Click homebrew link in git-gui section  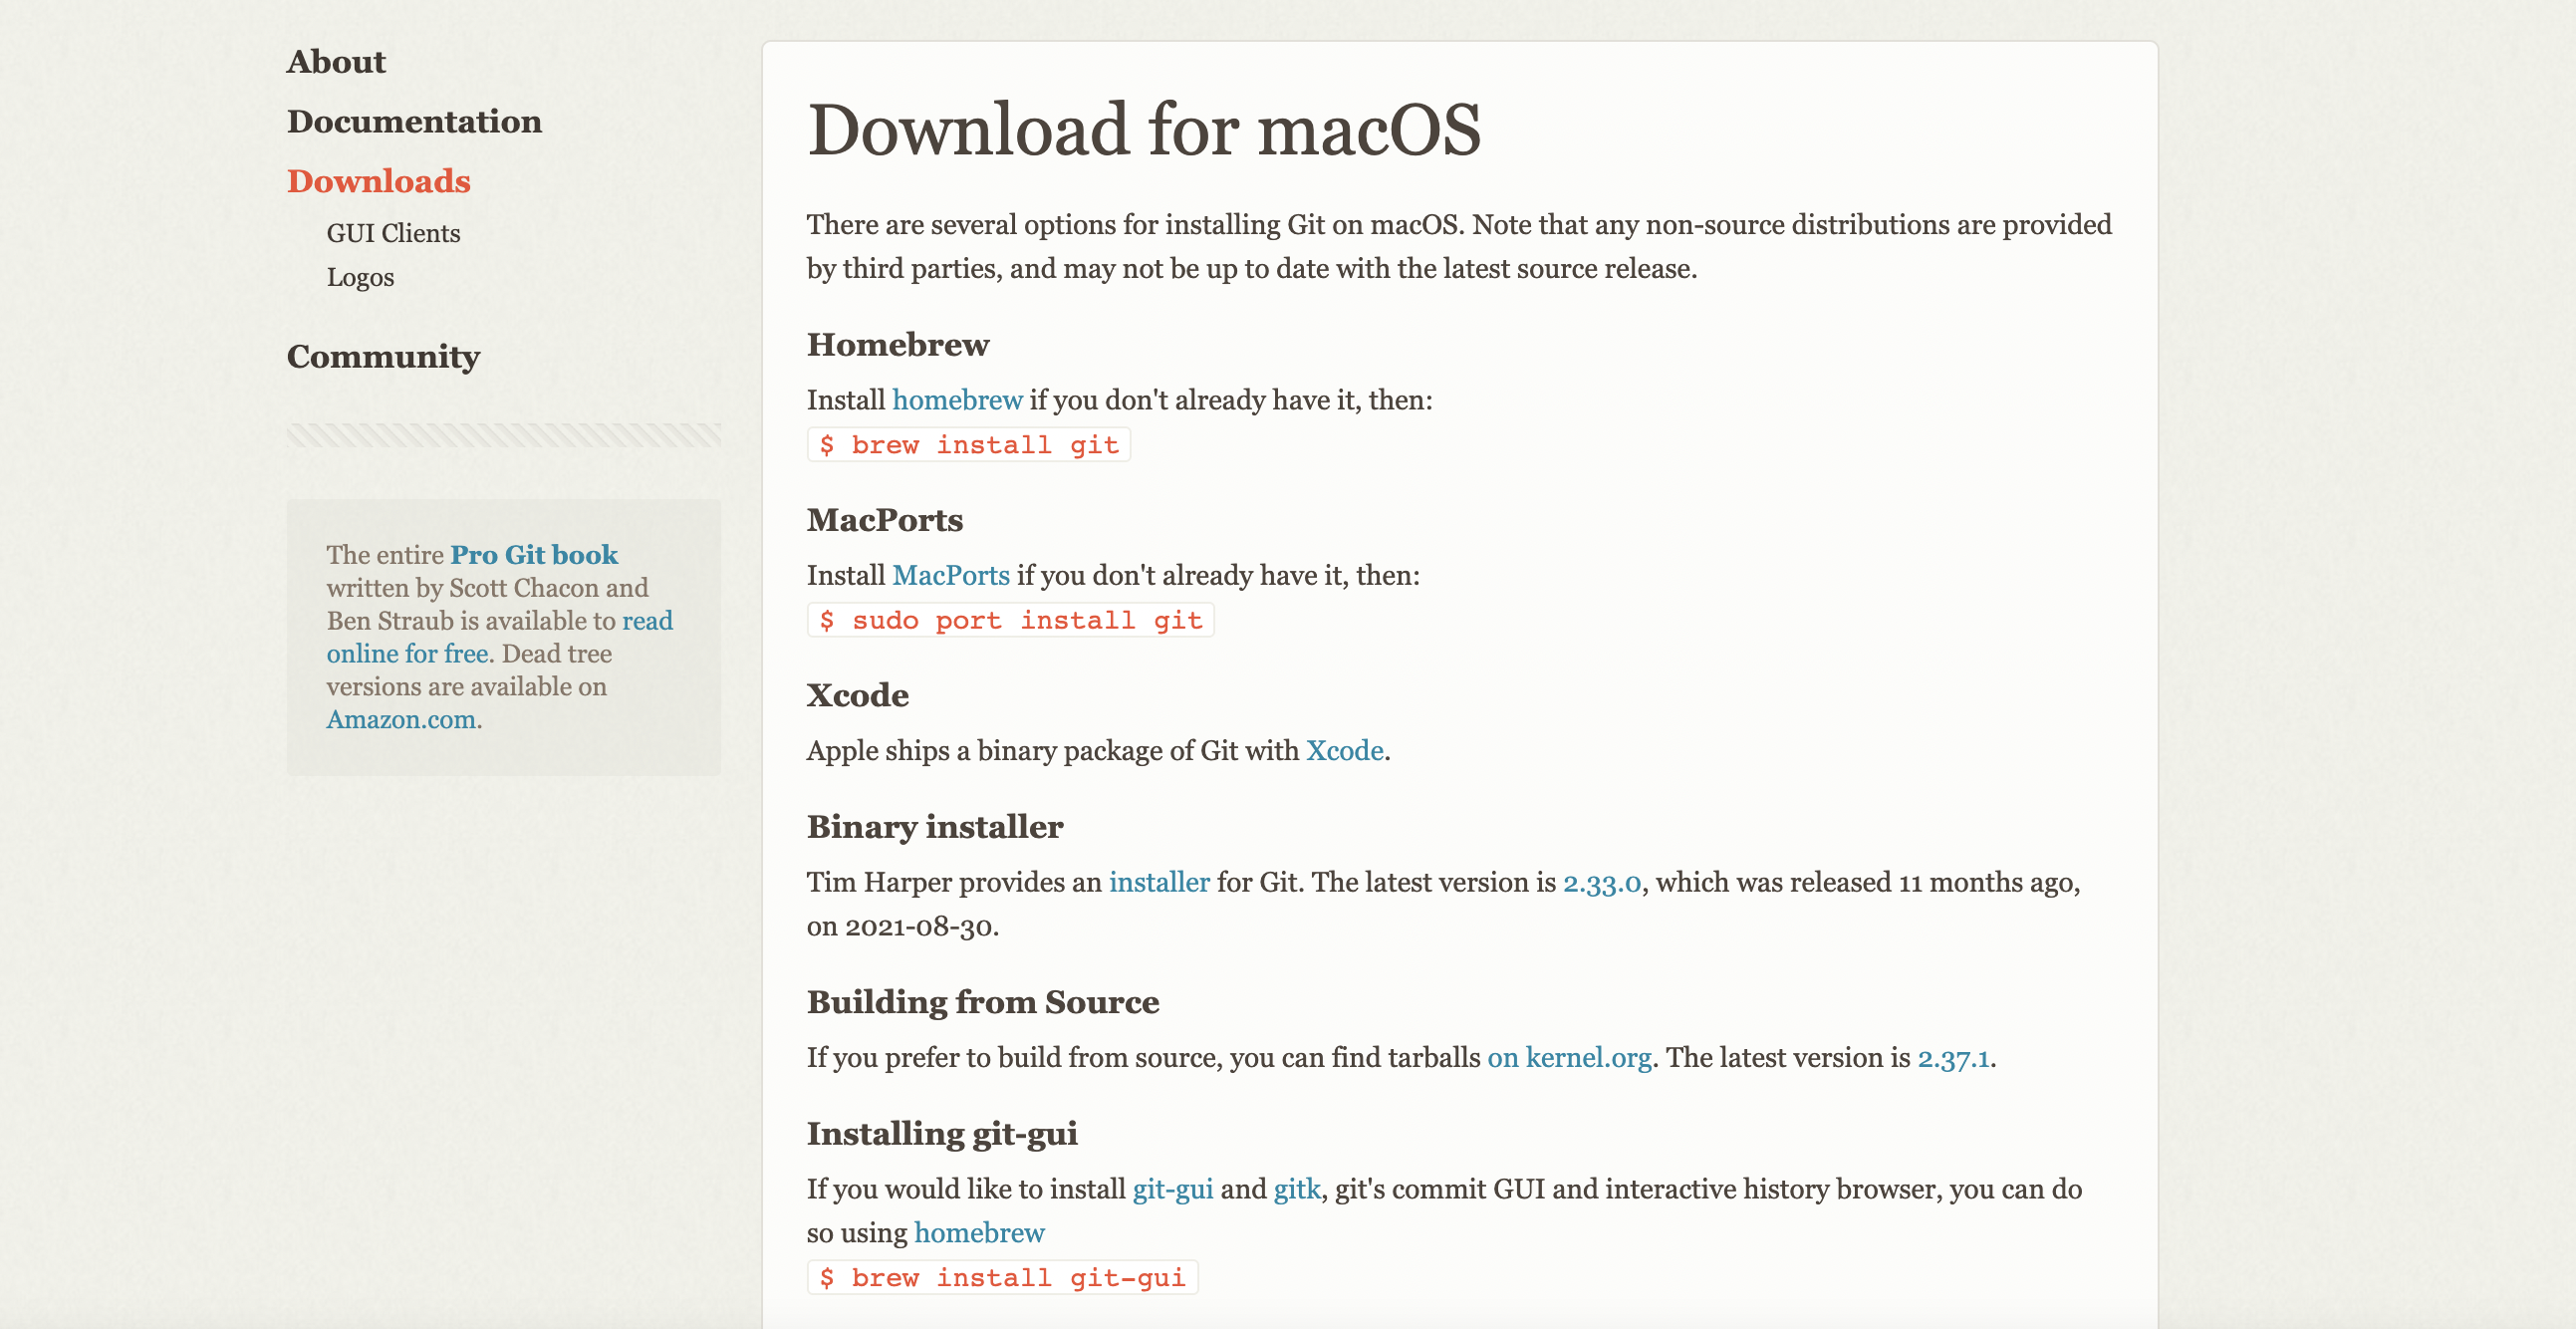point(979,1233)
